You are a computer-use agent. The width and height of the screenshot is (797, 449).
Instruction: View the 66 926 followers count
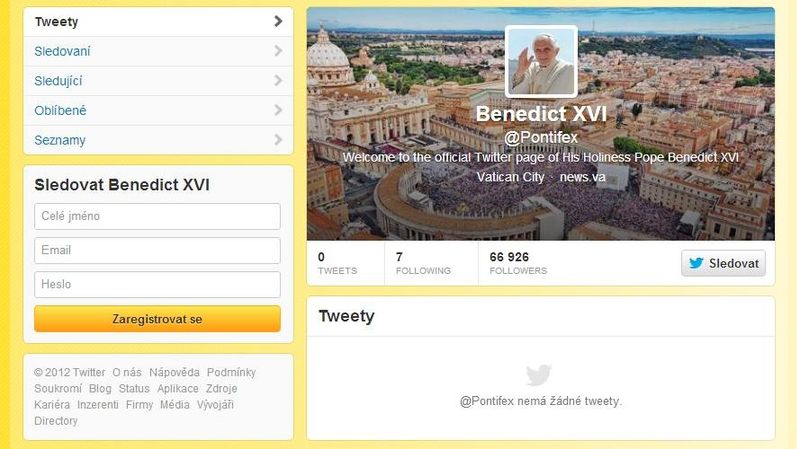click(518, 263)
